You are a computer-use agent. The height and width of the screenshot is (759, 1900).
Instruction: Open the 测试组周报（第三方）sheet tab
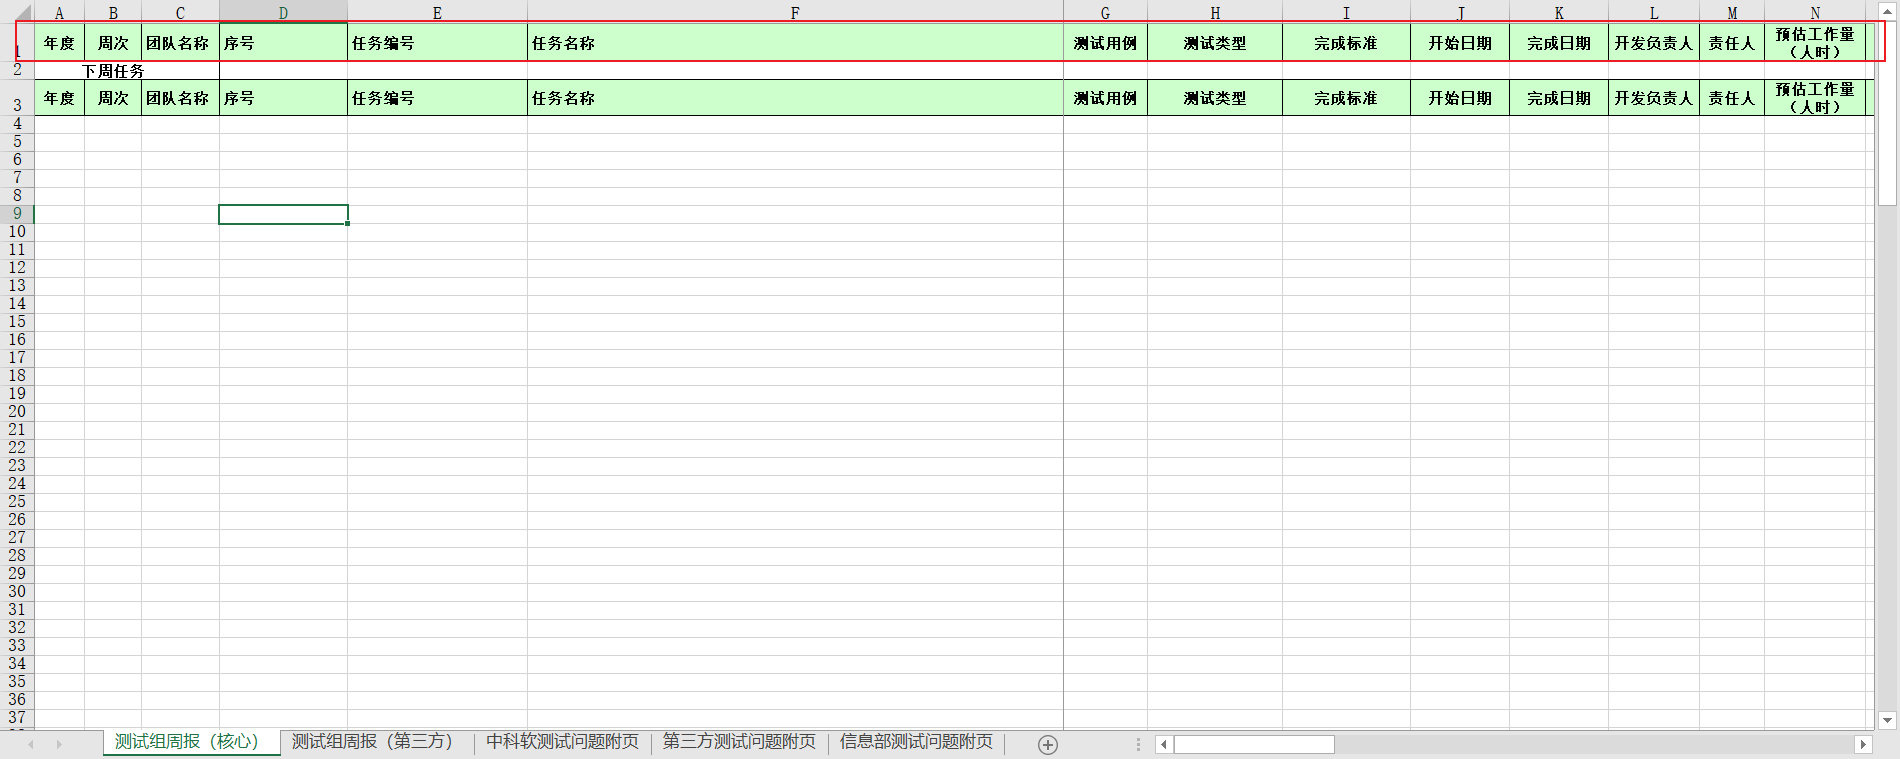point(372,742)
